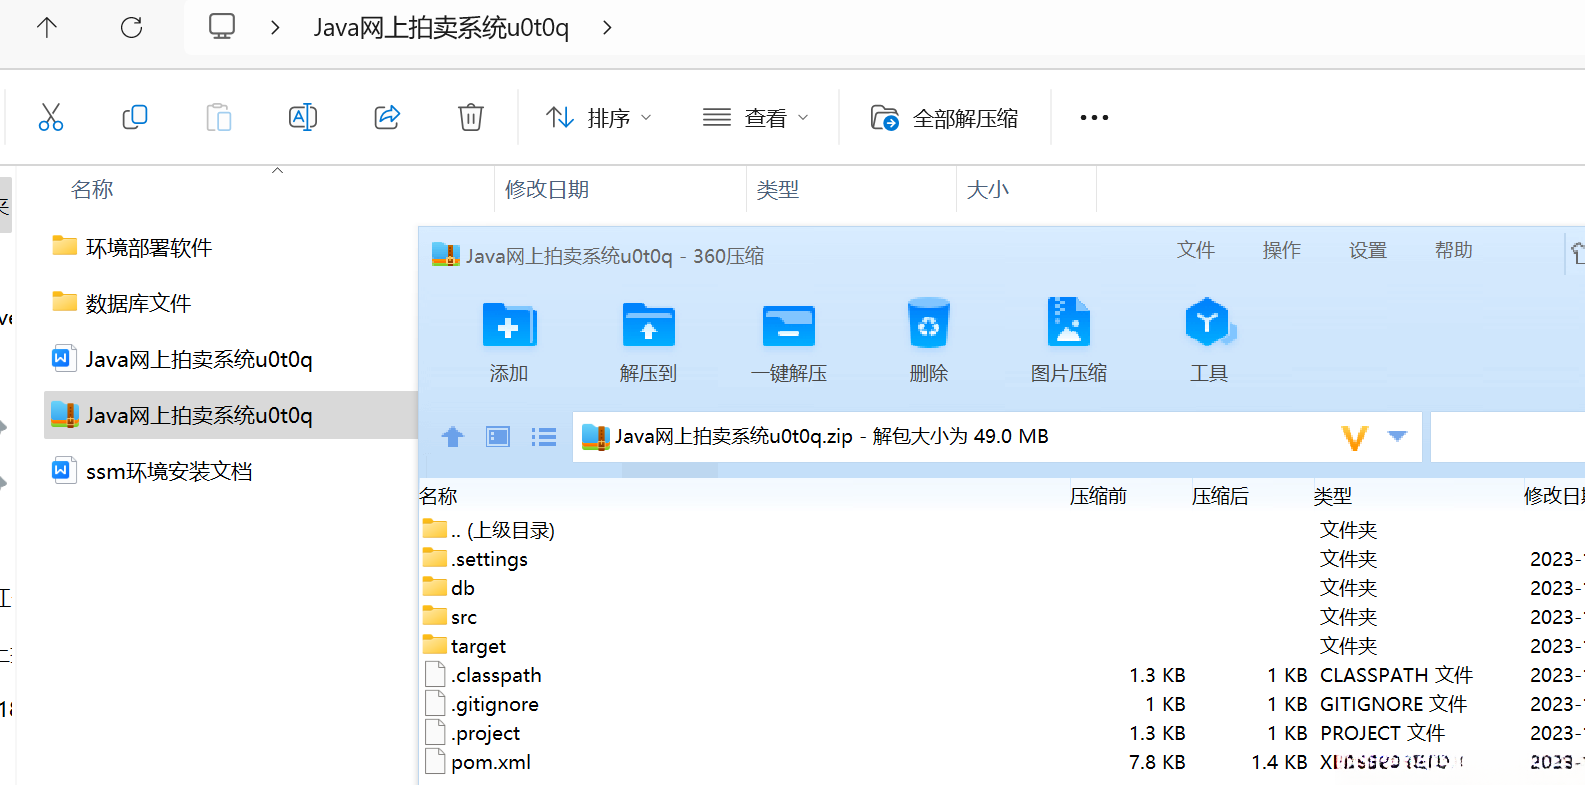Sort by 类型 column header in Explorer
The image size is (1585, 785).
coord(778,189)
